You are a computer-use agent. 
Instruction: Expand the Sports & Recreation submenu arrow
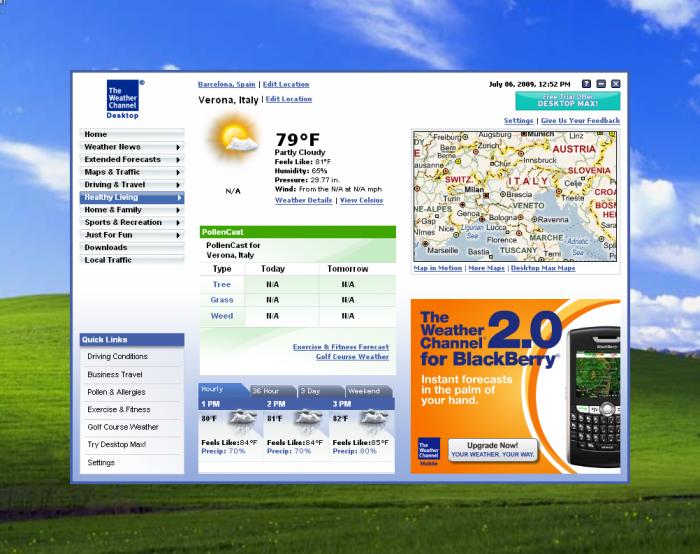point(178,222)
